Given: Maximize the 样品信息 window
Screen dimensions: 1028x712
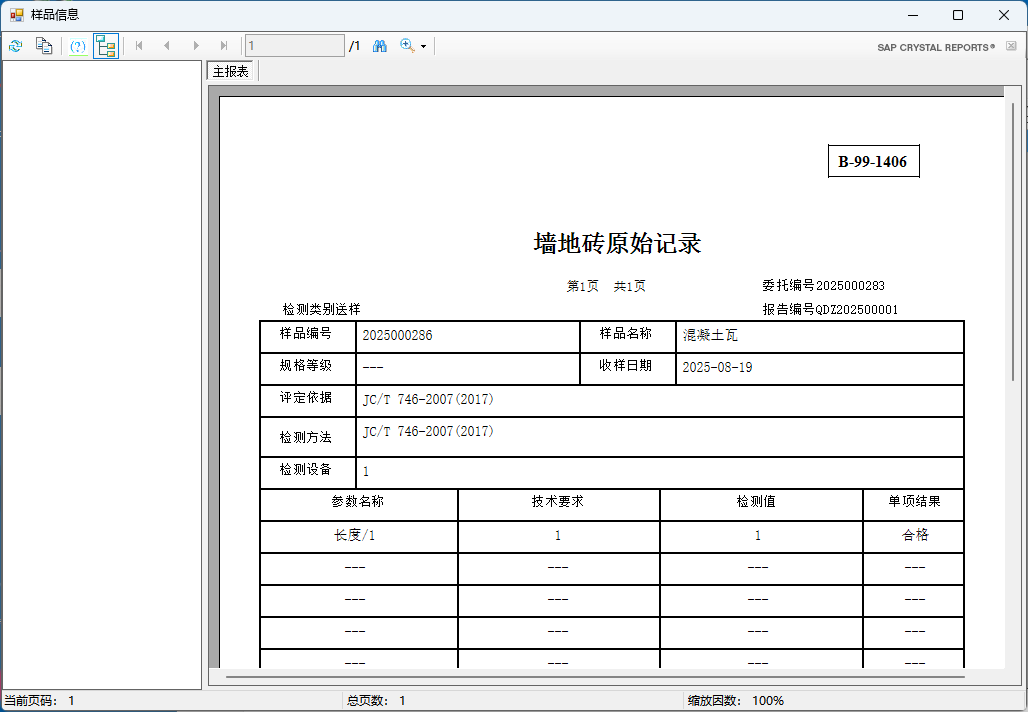Looking at the screenshot, I should (958, 15).
